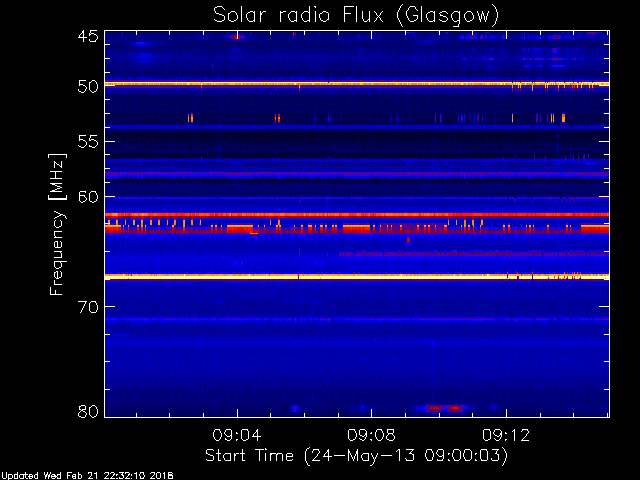This screenshot has width=640, height=480.
Task: Click the time tick label 09:04
Action: [237, 435]
